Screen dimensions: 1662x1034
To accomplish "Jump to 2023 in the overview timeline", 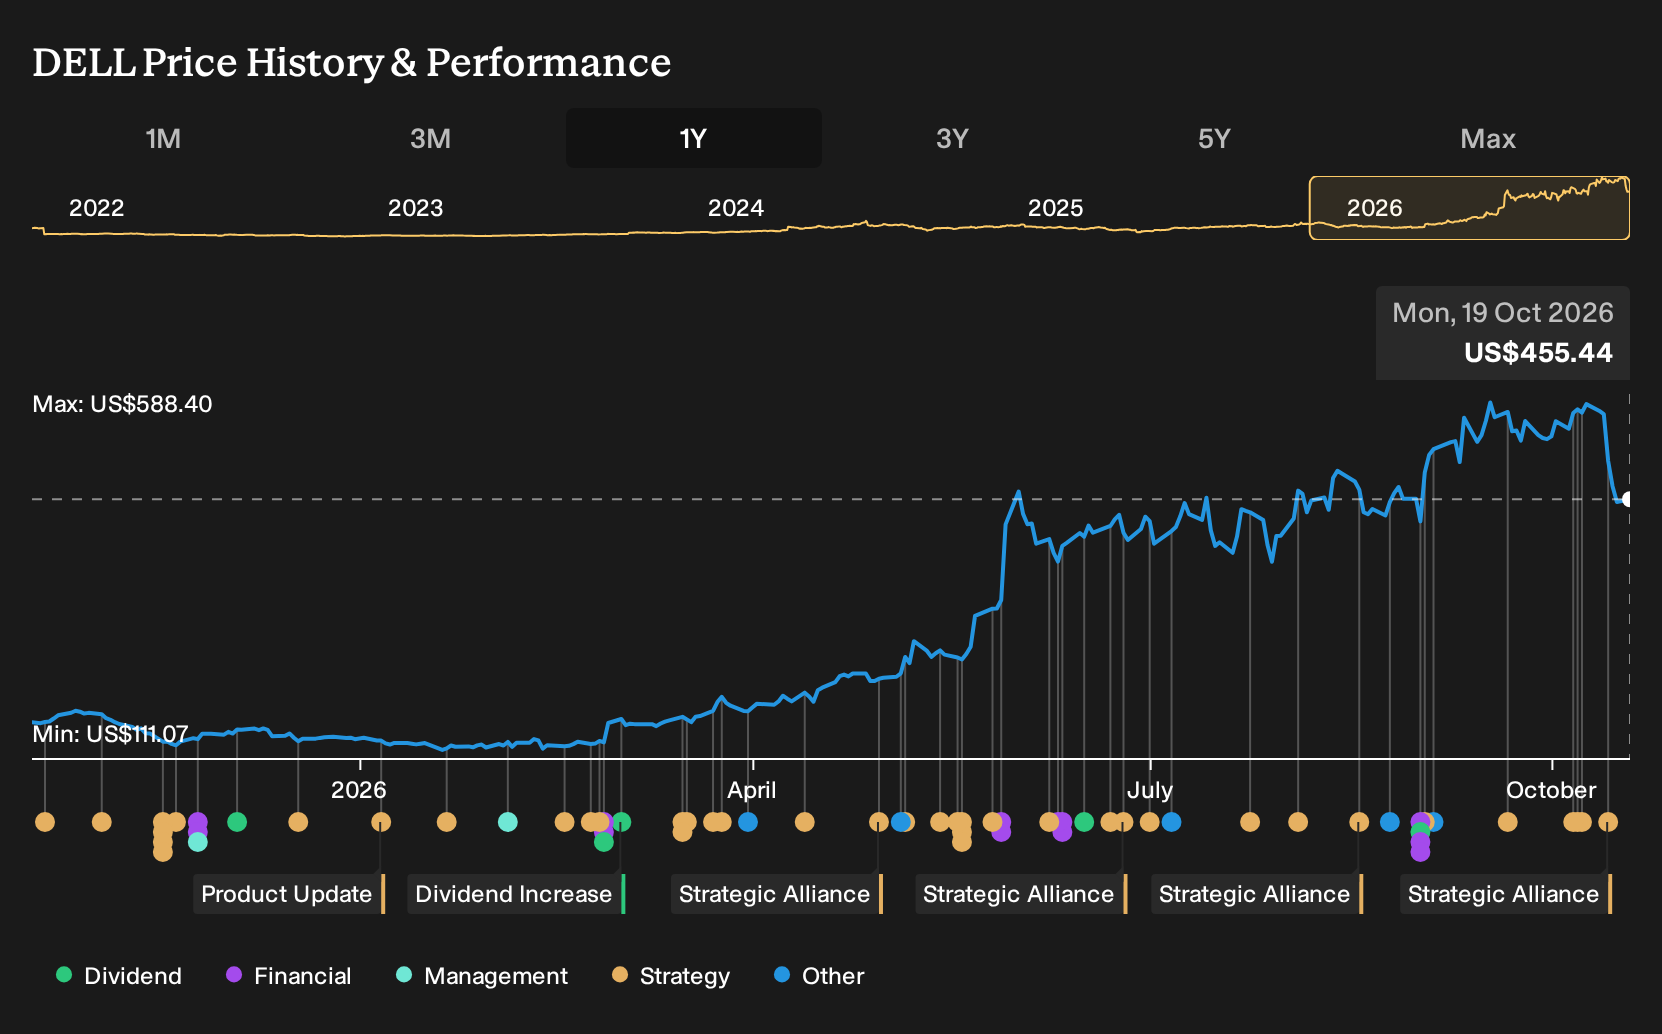I will (415, 208).
